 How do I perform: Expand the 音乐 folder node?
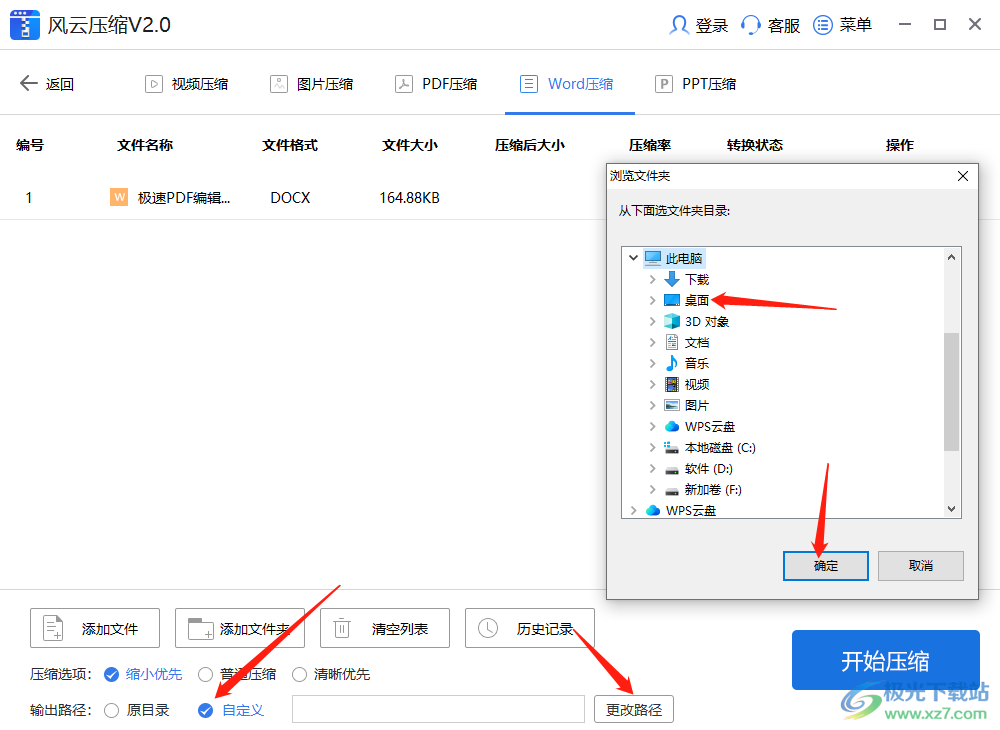tap(652, 363)
